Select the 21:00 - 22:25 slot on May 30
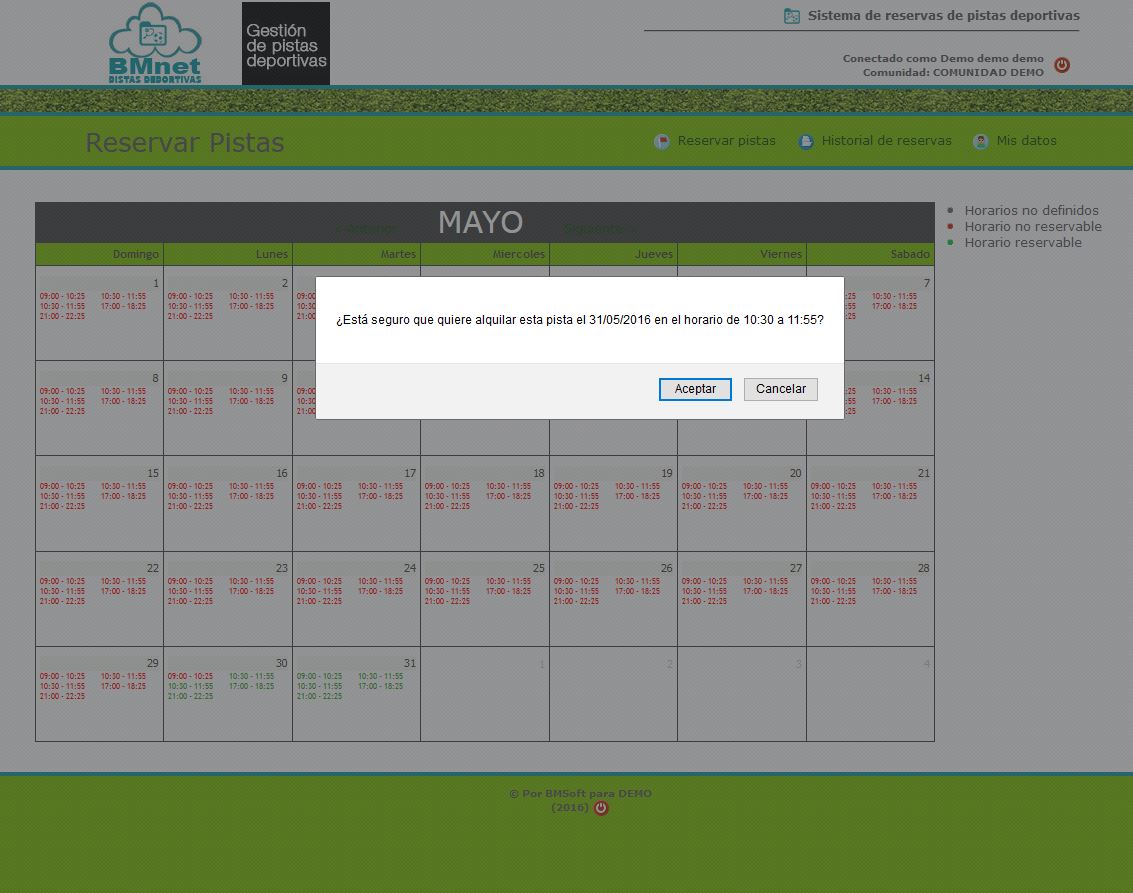Screen dimensions: 1133x893 [190, 696]
